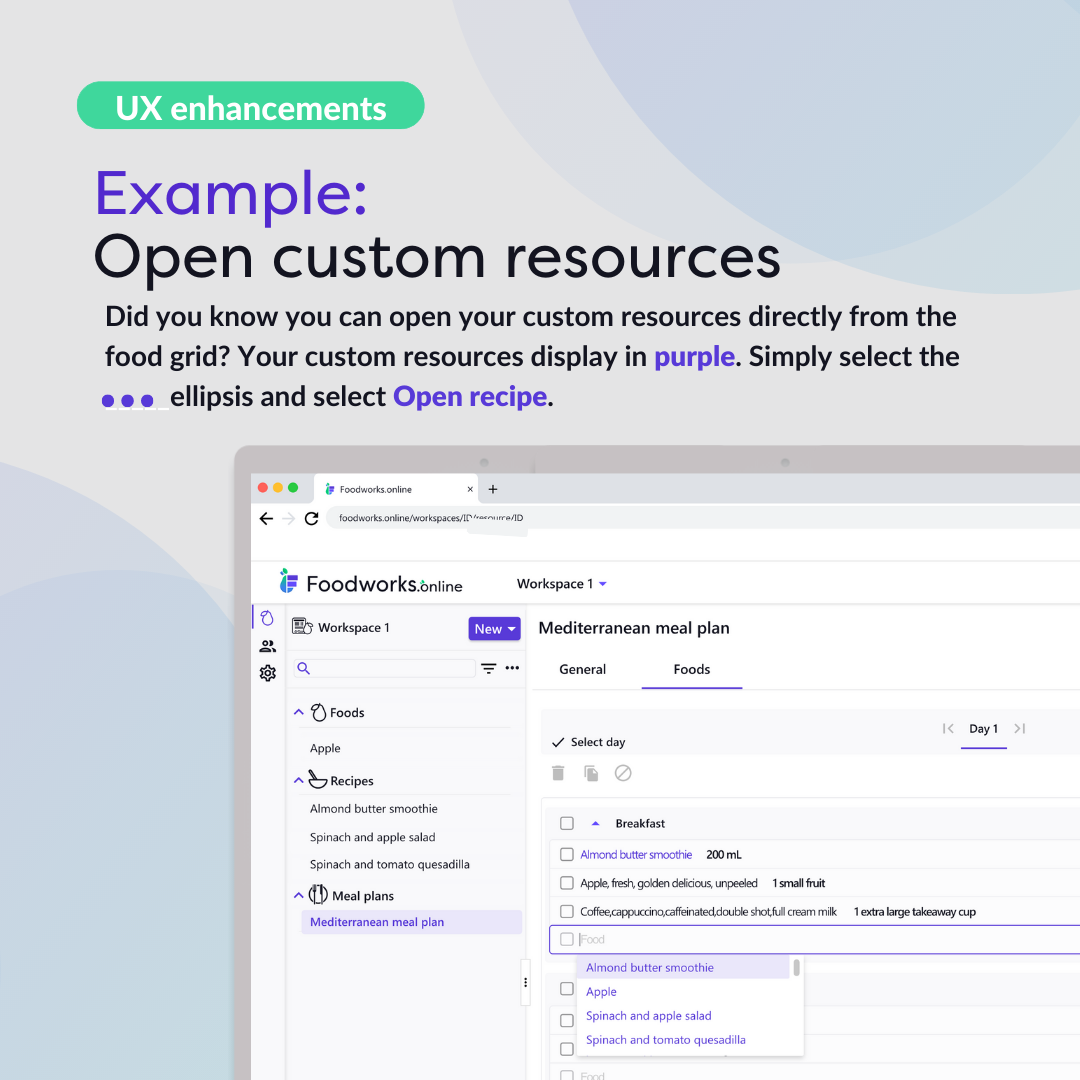Click the panel resize handle dots
Viewport: 1080px width, 1080px height.
526,982
